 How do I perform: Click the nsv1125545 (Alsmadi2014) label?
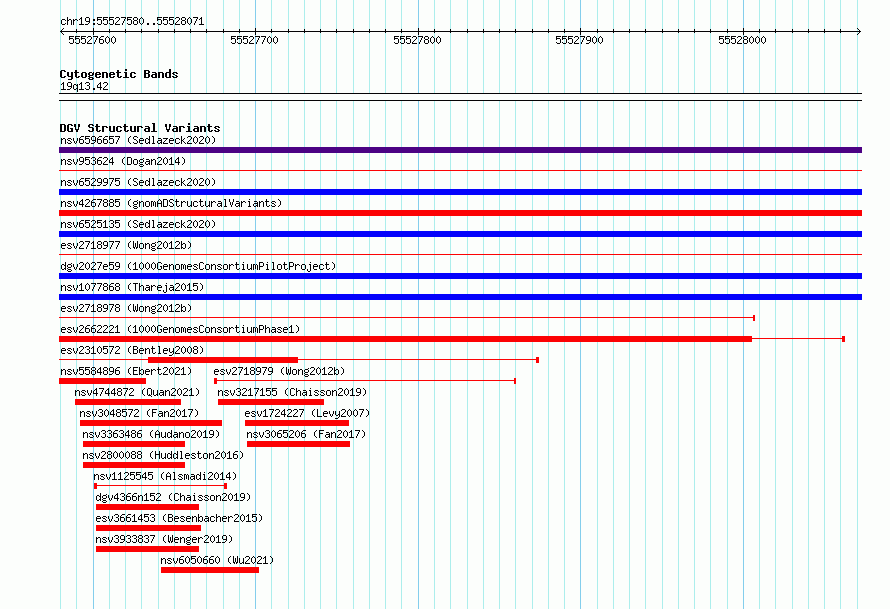[165, 476]
